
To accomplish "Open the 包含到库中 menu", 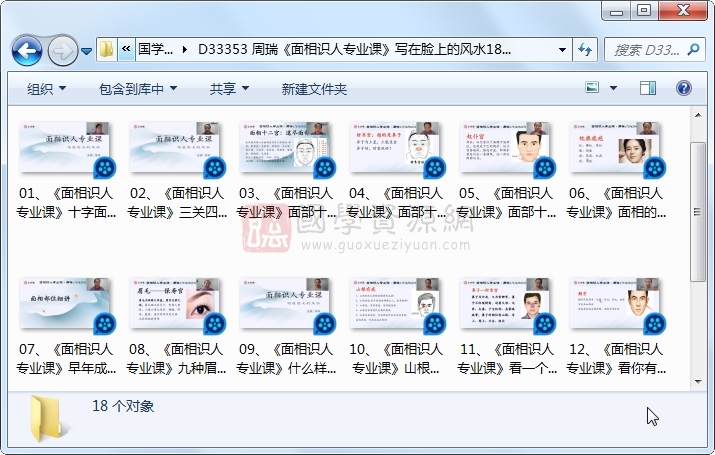I will click(138, 89).
